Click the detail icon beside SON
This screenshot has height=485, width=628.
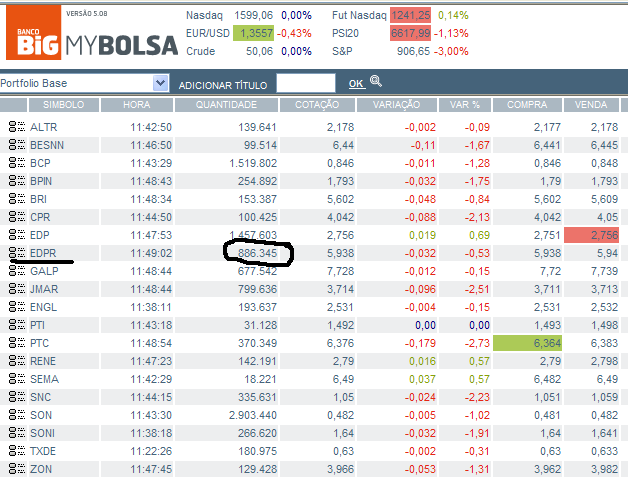[x=17, y=415]
